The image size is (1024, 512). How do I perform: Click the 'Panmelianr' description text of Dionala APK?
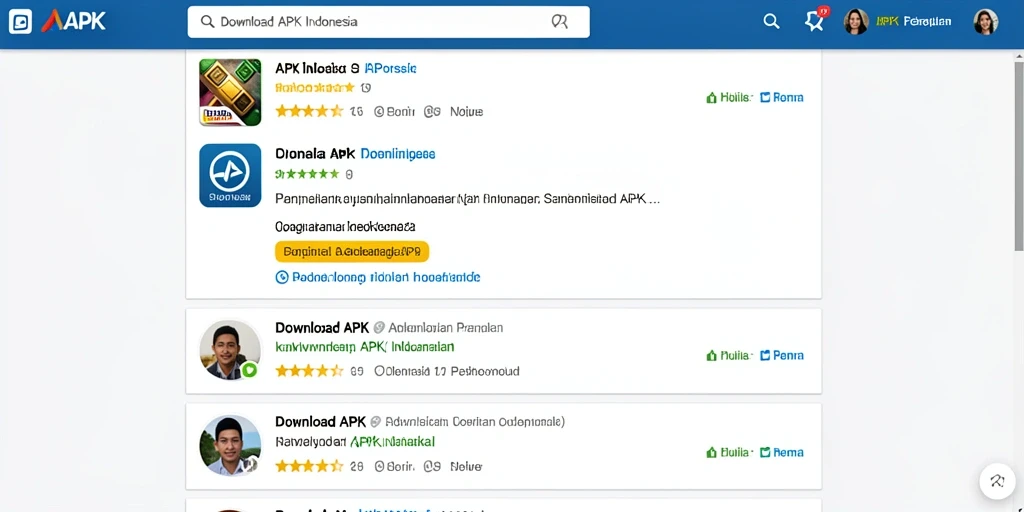(468, 199)
